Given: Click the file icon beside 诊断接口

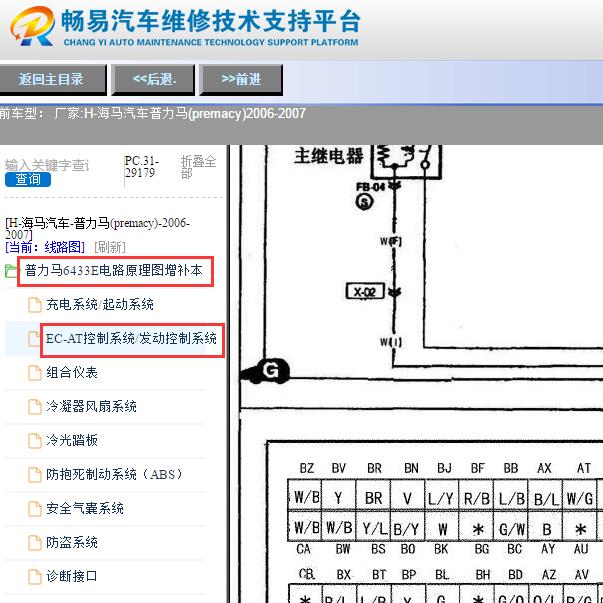Looking at the screenshot, I should [36, 576].
